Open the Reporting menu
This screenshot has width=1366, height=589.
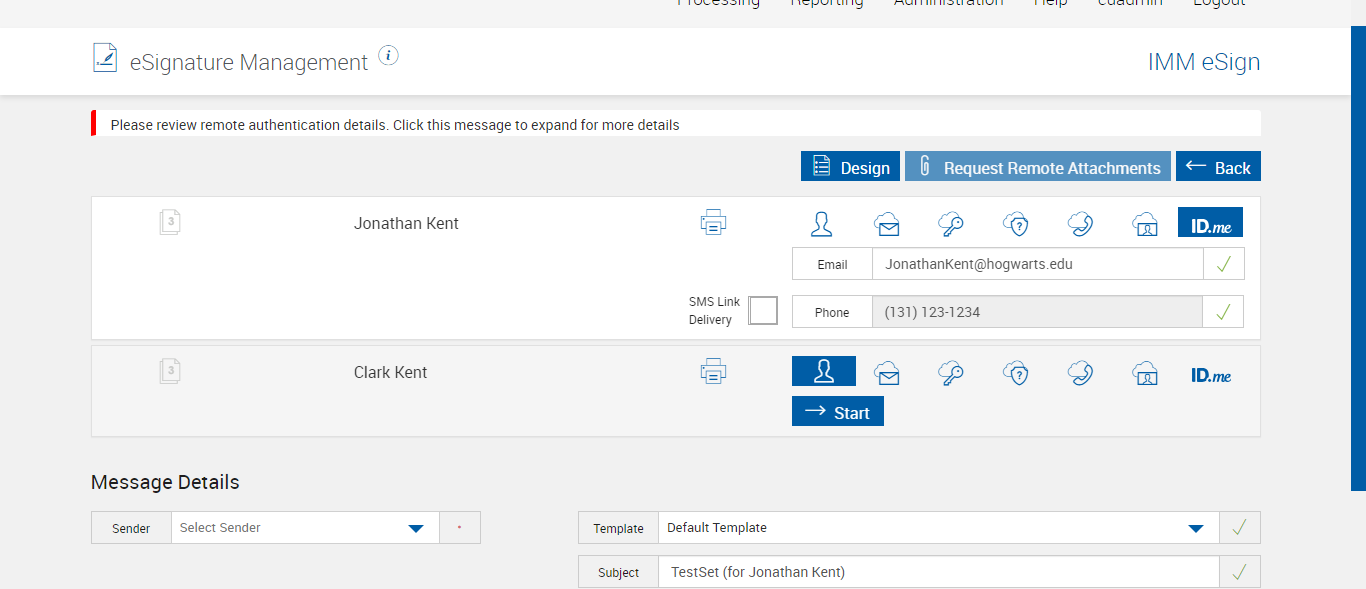pos(826,4)
